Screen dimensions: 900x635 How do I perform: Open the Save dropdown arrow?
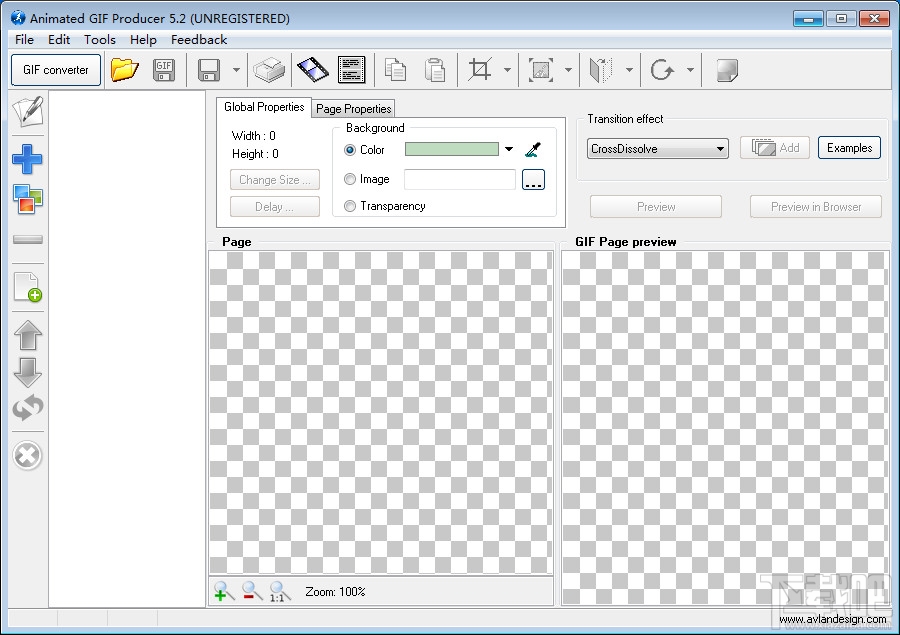236,70
